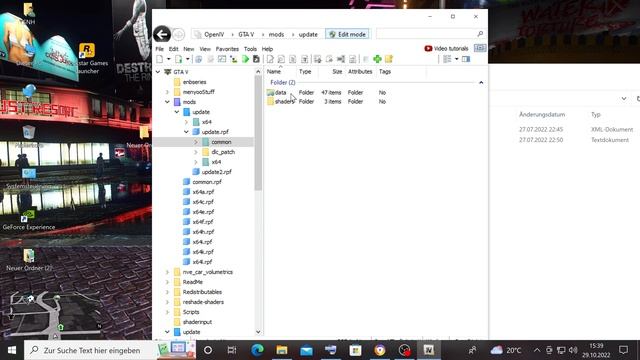Expand the x64 node above update.rpf
The width and height of the screenshot is (640, 360).
pyautogui.click(x=187, y=122)
